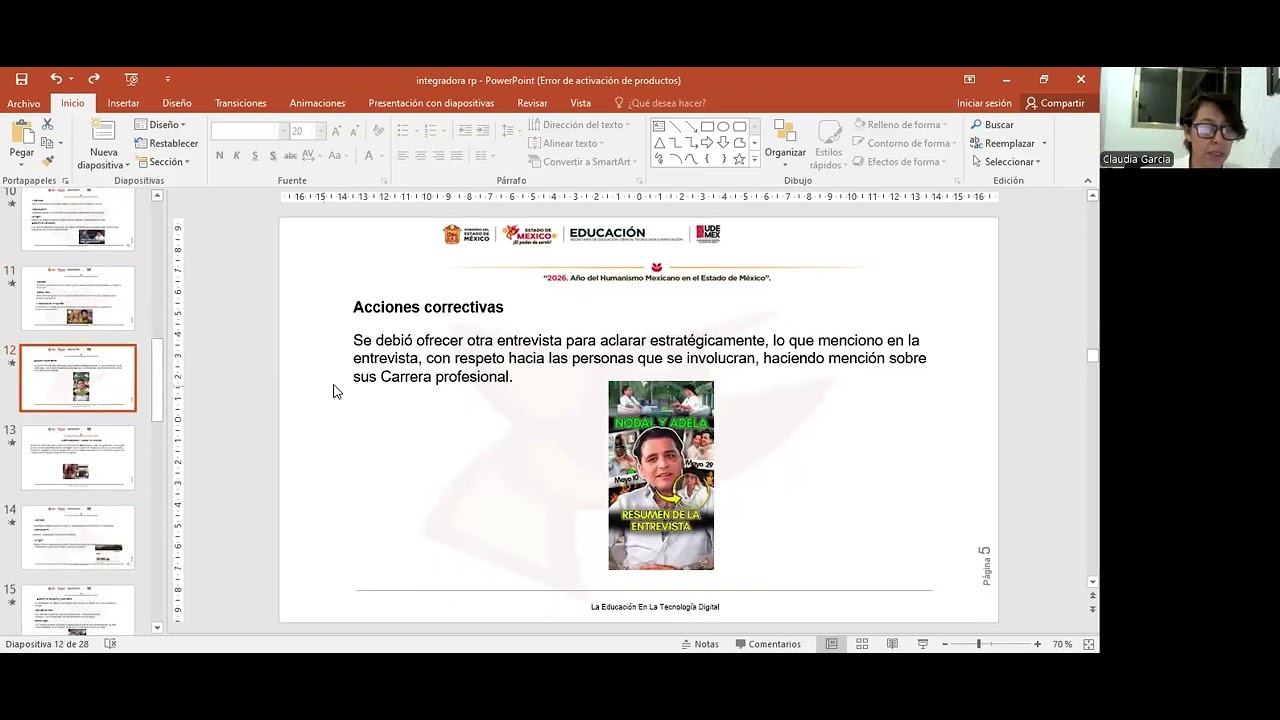Toggle strikethrough abc formatting

[291, 156]
